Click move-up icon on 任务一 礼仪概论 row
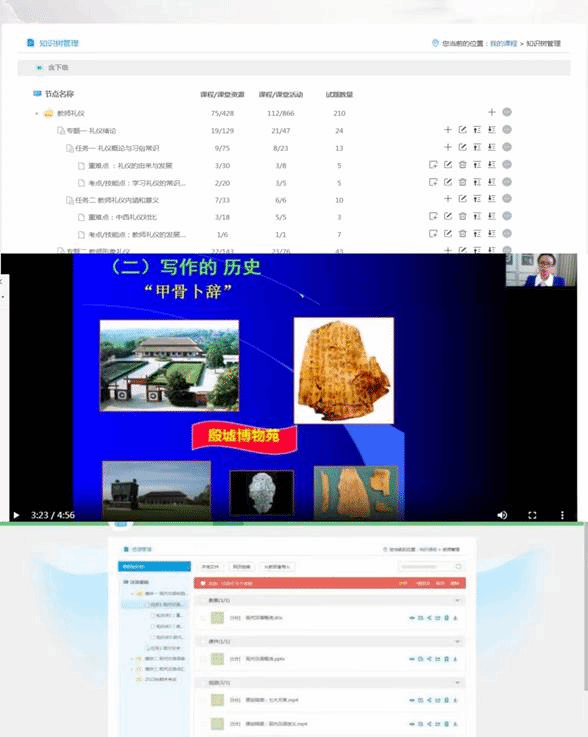 [x=477, y=147]
